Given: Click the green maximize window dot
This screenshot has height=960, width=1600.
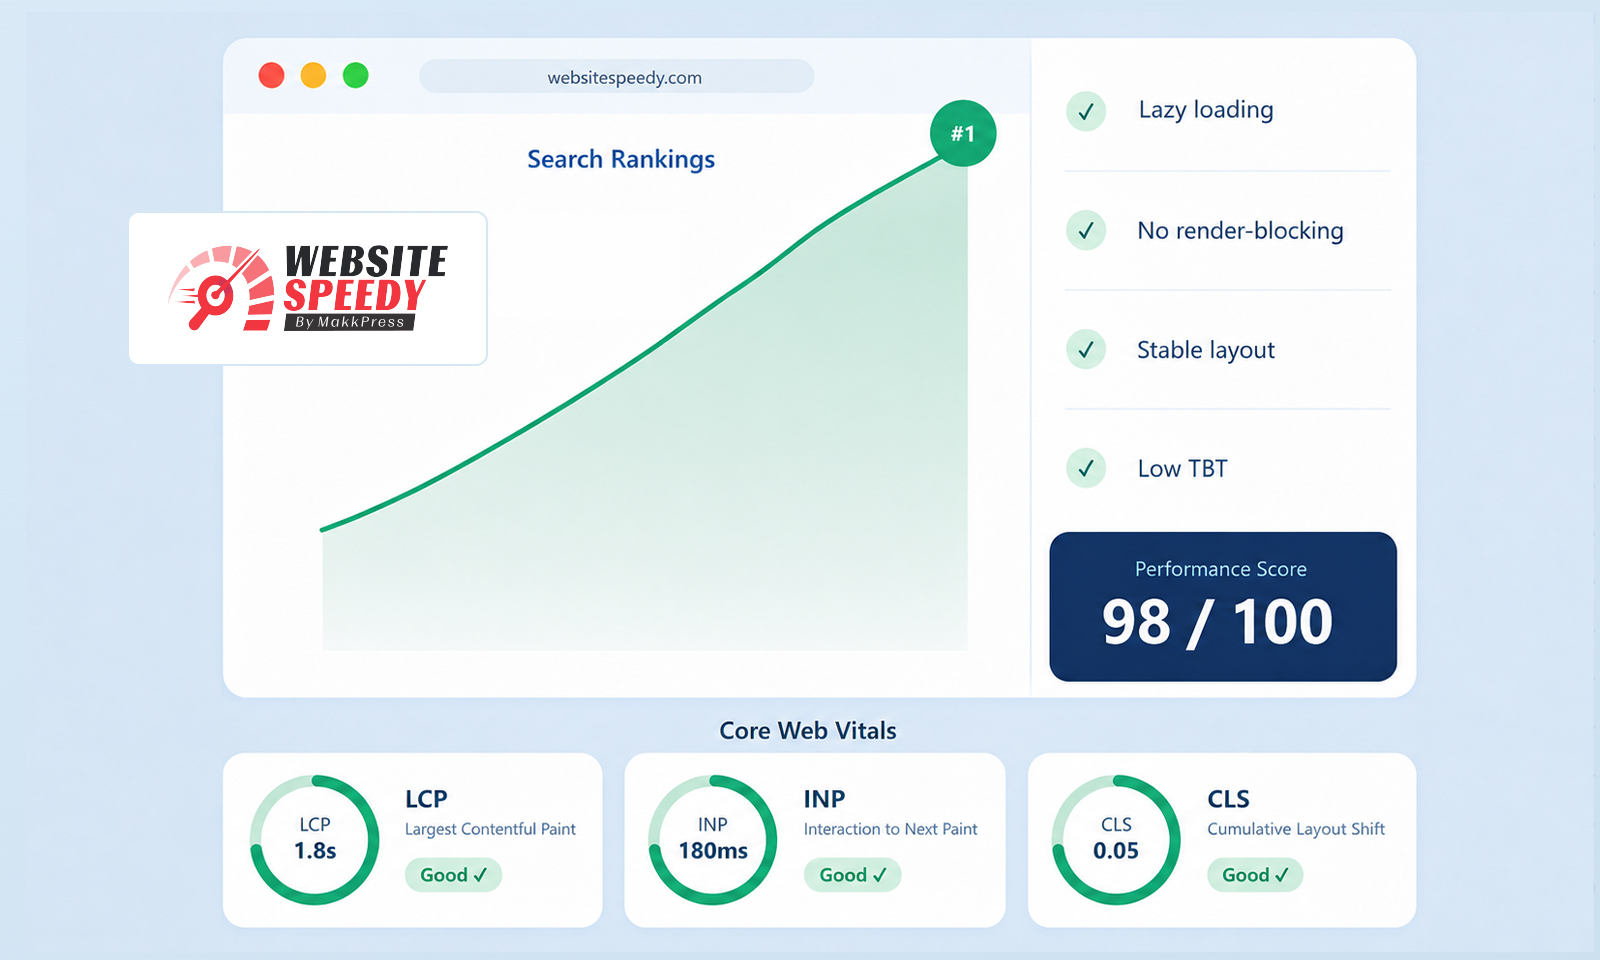Looking at the screenshot, I should click(x=356, y=75).
